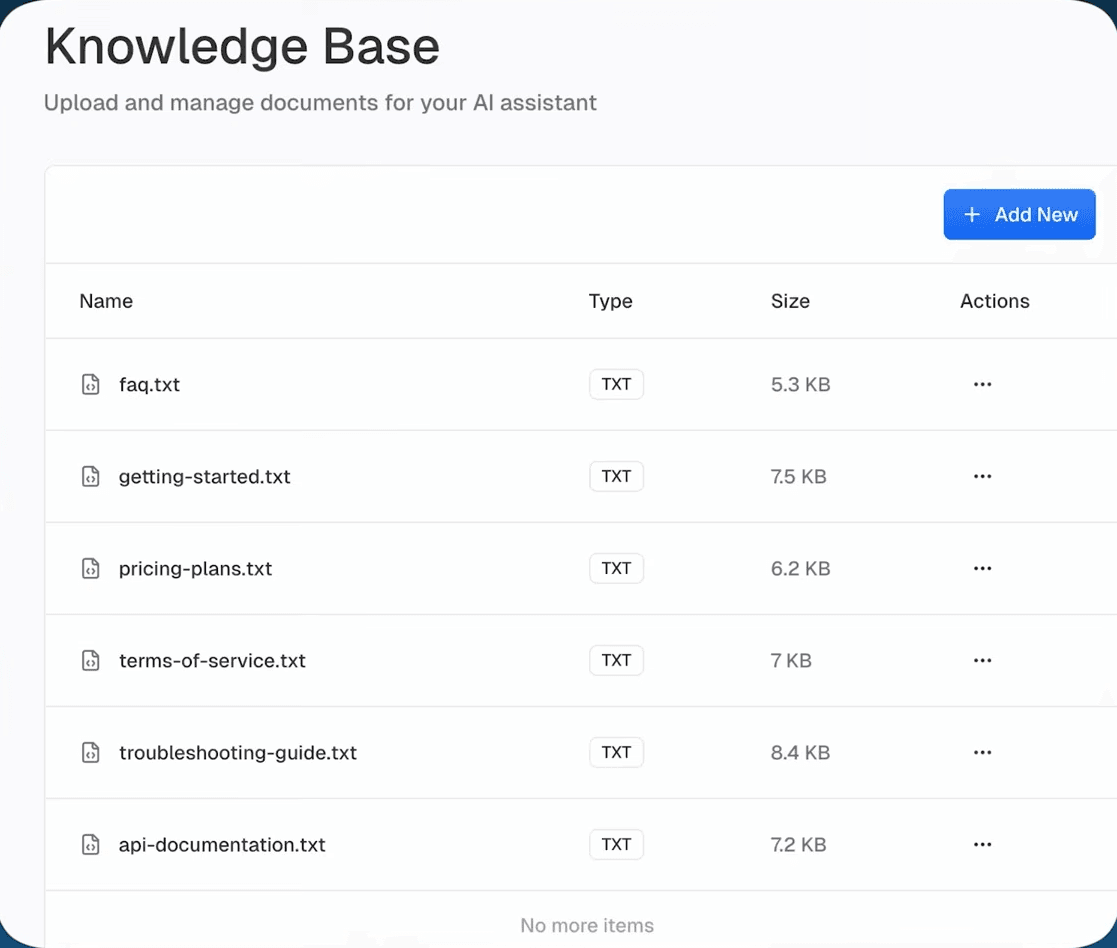Screen dimensions: 1117x948
Task: Click the TXT badge on the api-documentation.txt row
Action: pyautogui.click(x=616, y=845)
